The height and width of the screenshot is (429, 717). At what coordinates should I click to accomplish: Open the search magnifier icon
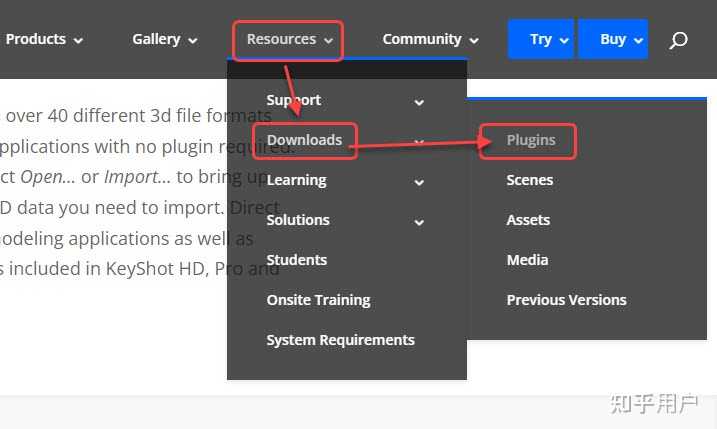click(678, 40)
